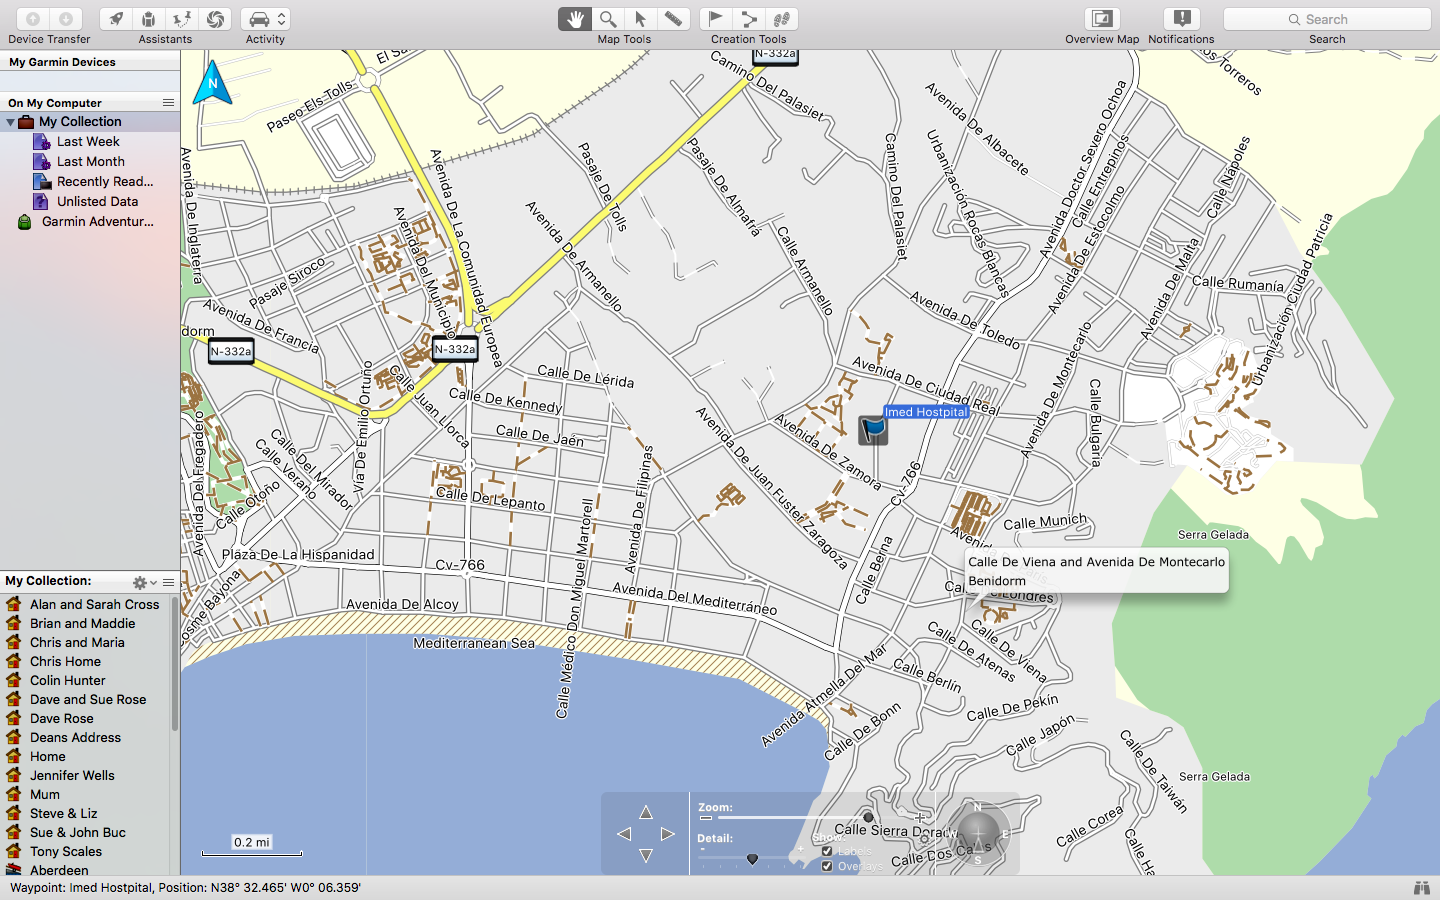
Task: Open the camera shutter assistant icon
Action: coord(215,19)
